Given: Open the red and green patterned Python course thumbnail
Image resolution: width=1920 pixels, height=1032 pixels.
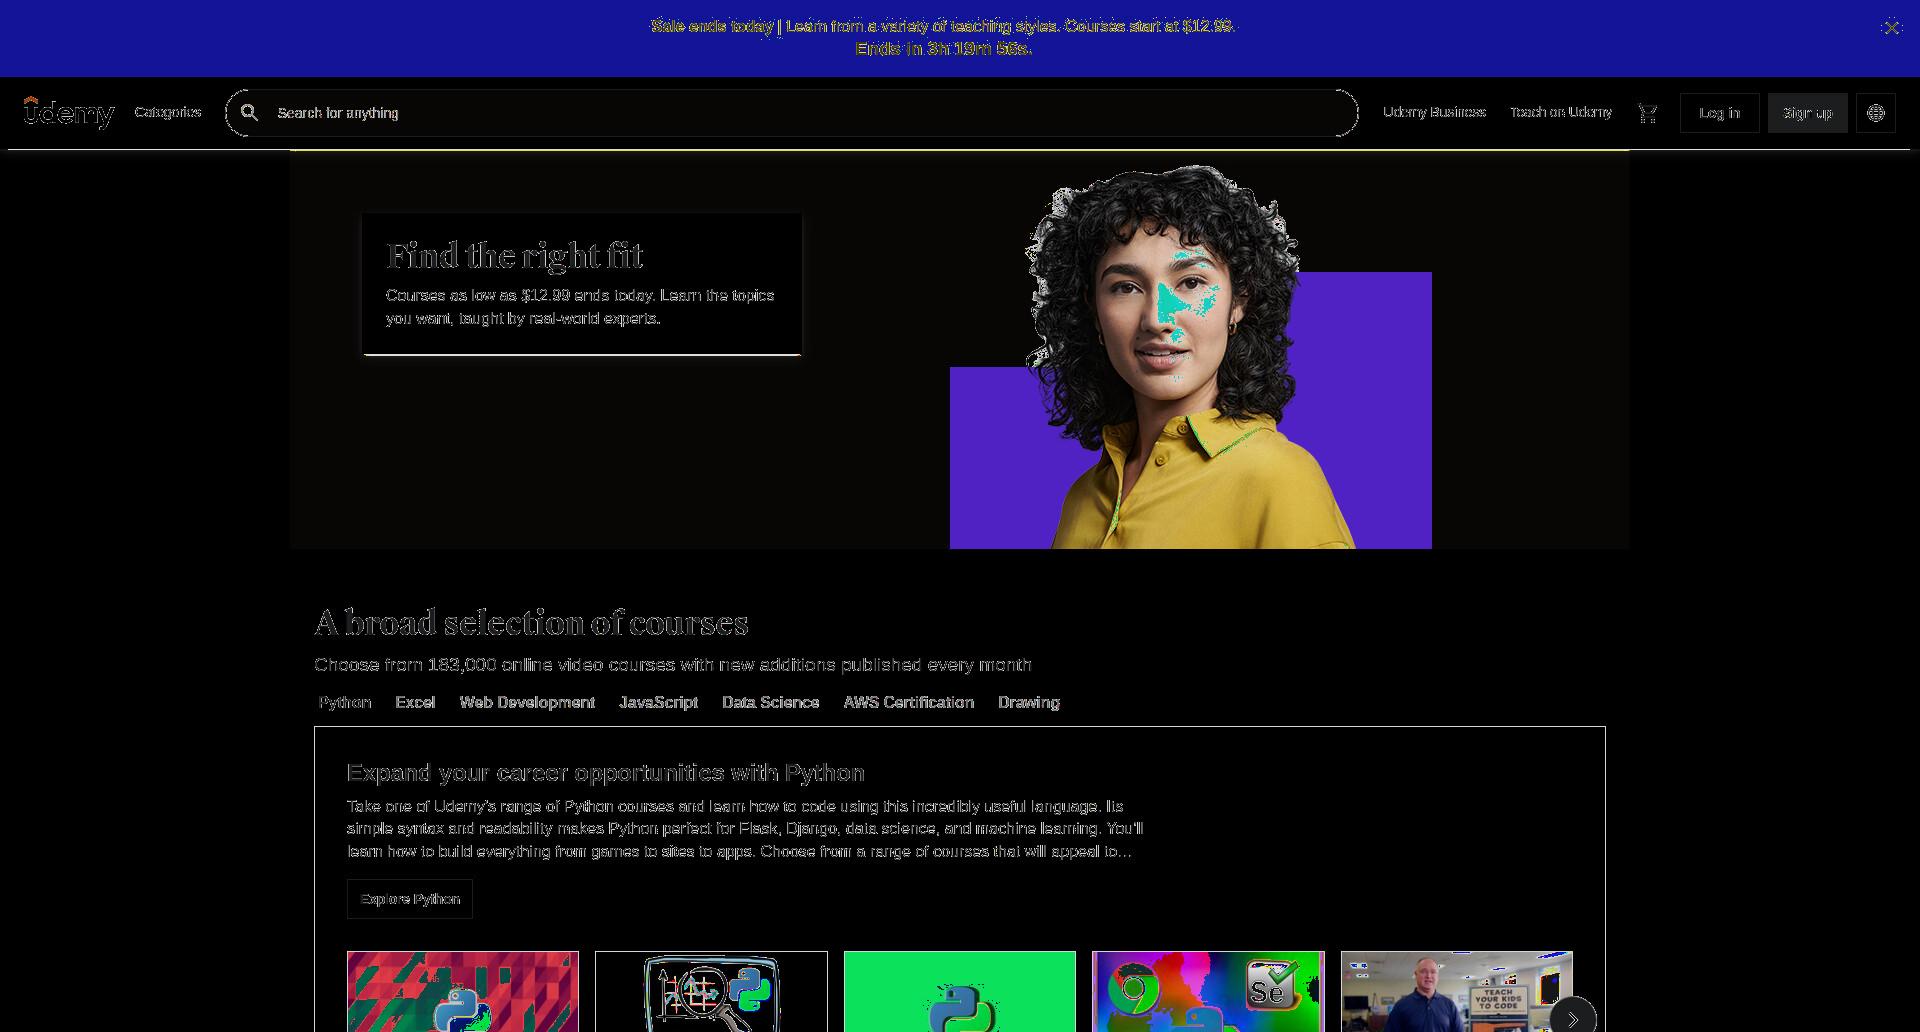Looking at the screenshot, I should click(x=463, y=992).
